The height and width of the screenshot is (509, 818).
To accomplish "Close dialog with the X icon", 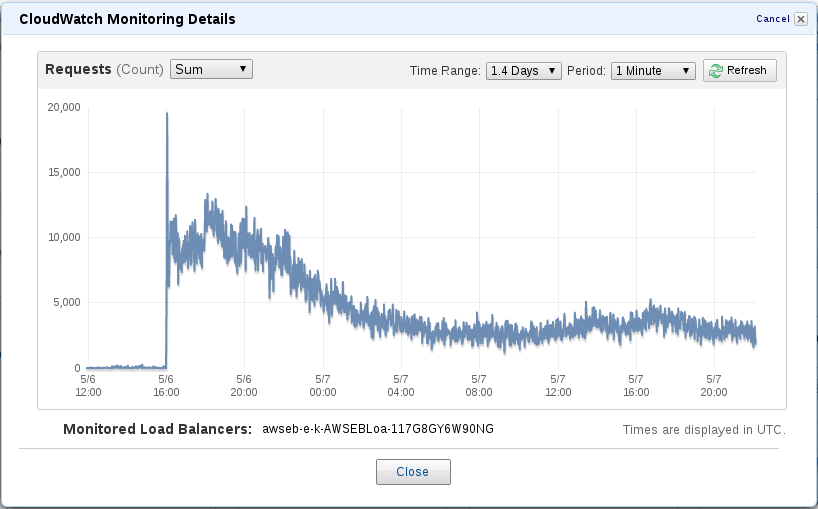I will coord(801,19).
